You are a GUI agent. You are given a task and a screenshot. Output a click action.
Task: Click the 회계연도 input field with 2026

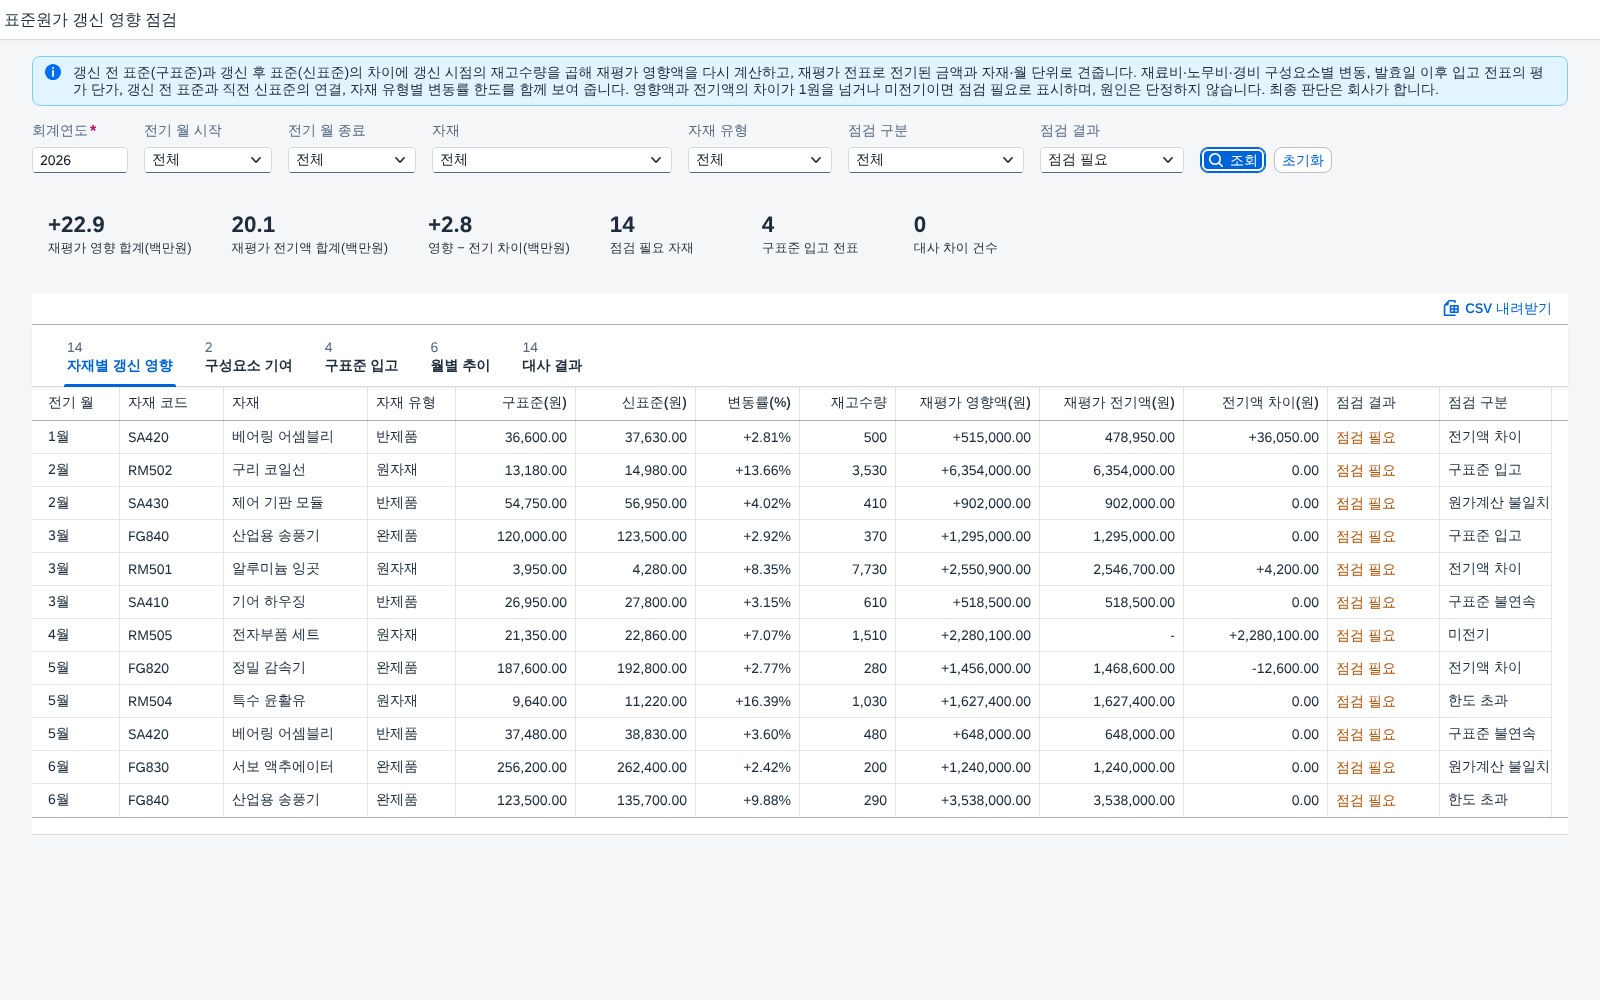click(80, 160)
